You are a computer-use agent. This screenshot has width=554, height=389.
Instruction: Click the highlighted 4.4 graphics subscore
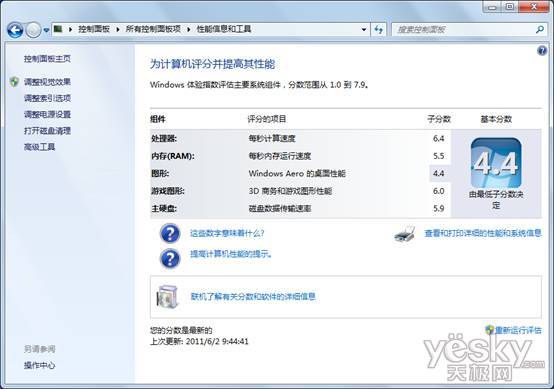[x=438, y=173]
